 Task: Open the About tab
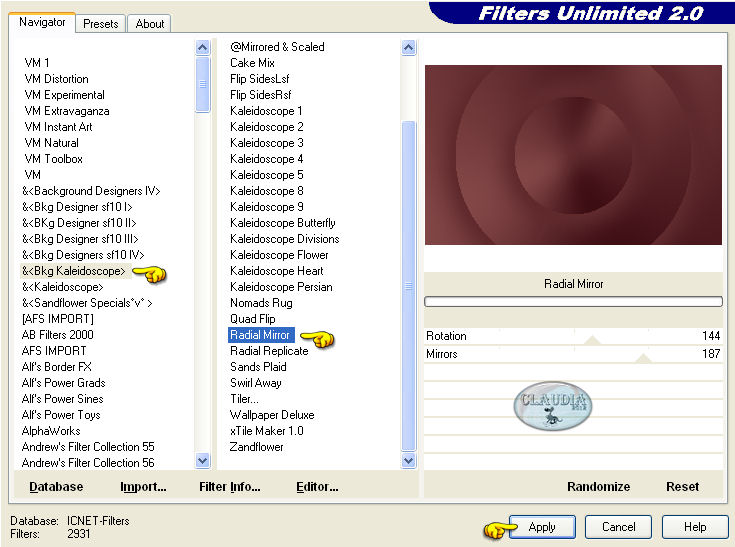click(150, 23)
